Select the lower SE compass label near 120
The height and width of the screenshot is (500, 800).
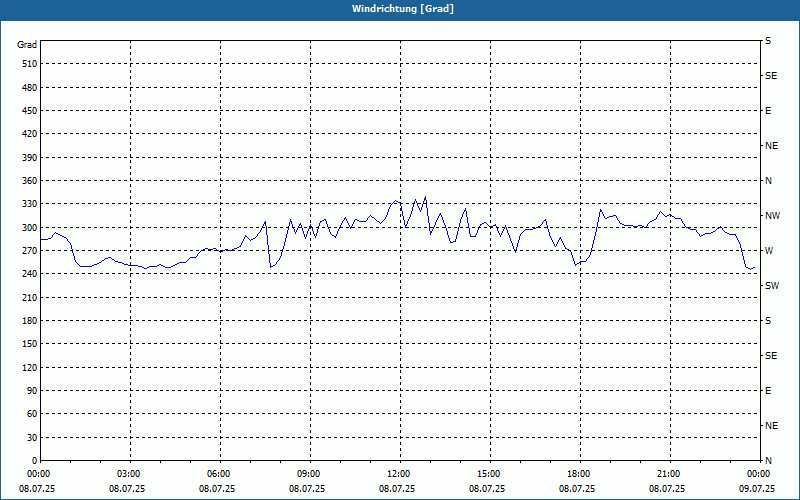(x=771, y=356)
